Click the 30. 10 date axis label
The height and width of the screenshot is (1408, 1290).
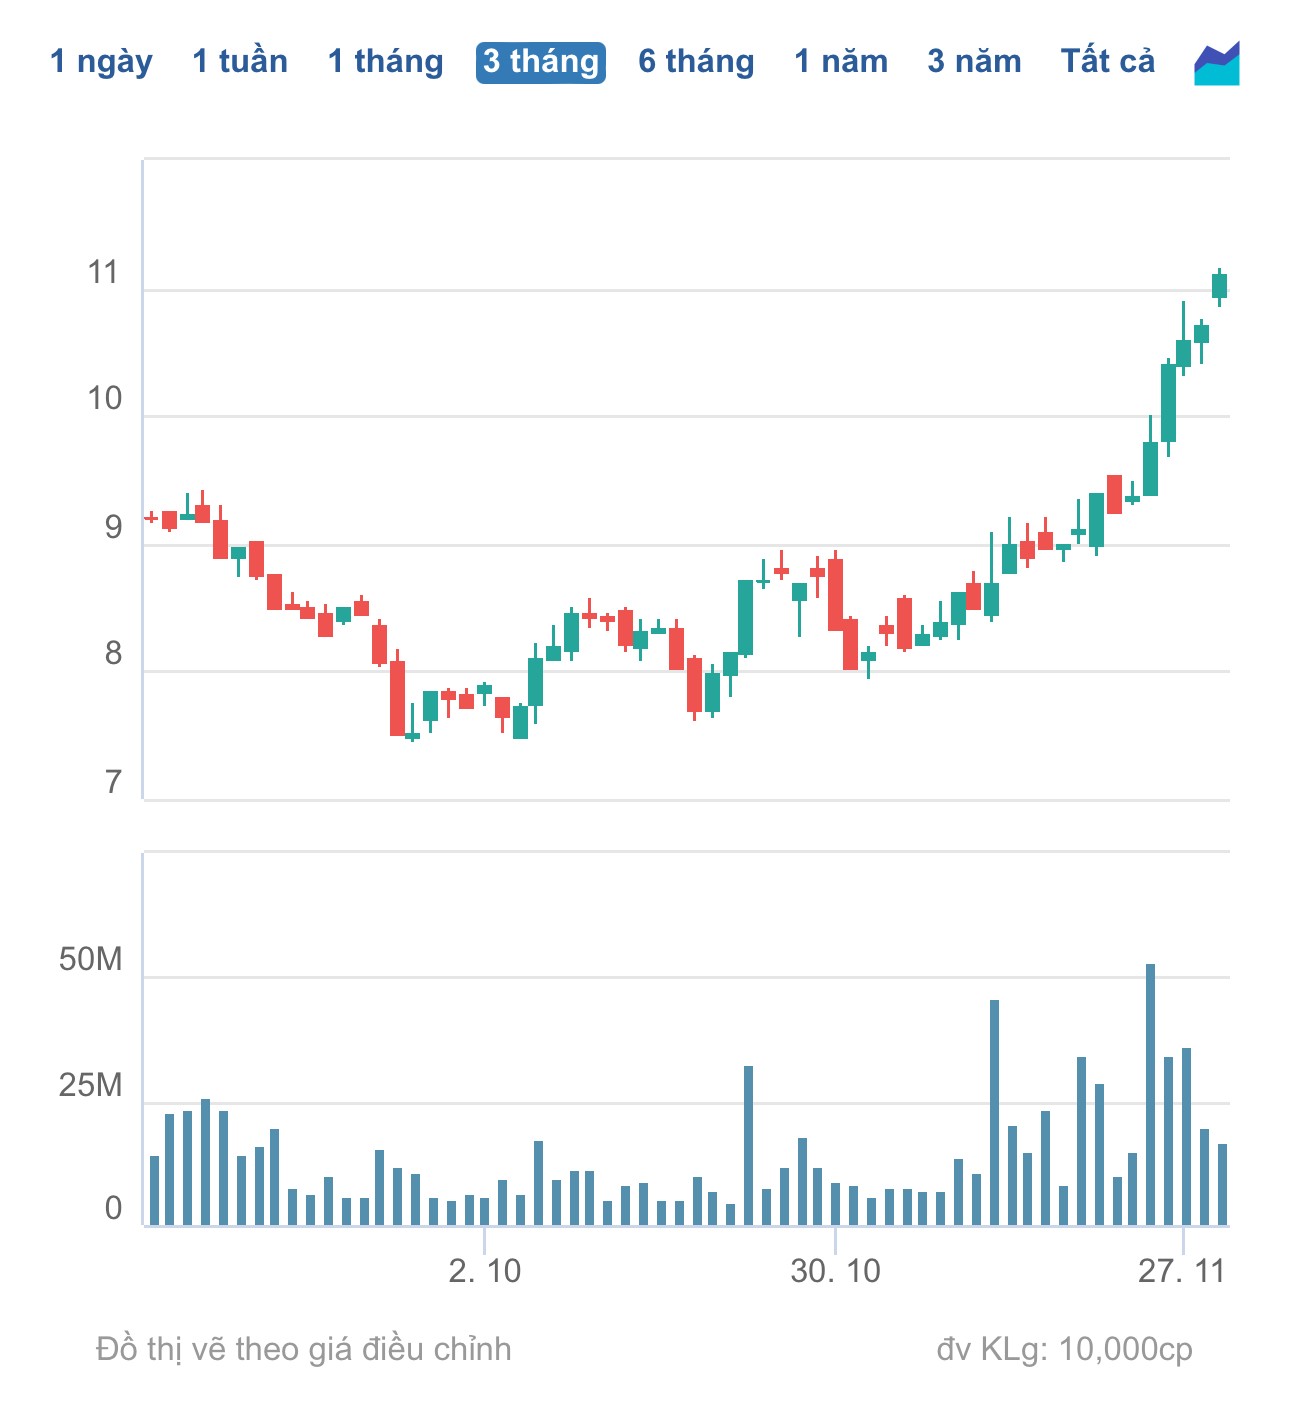(x=835, y=1271)
